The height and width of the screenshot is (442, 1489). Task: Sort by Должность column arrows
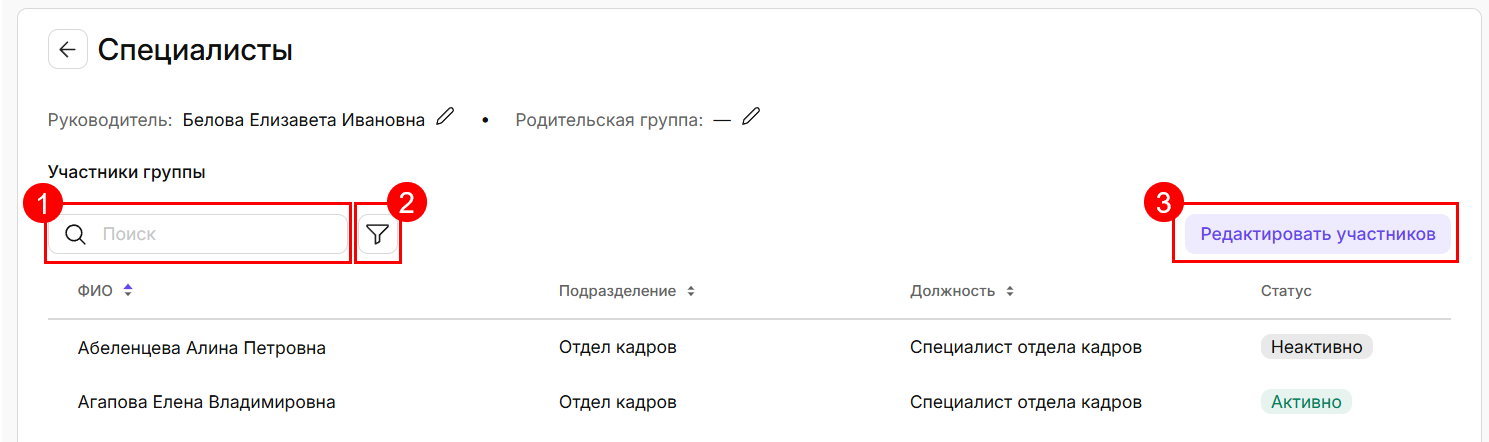point(1009,291)
